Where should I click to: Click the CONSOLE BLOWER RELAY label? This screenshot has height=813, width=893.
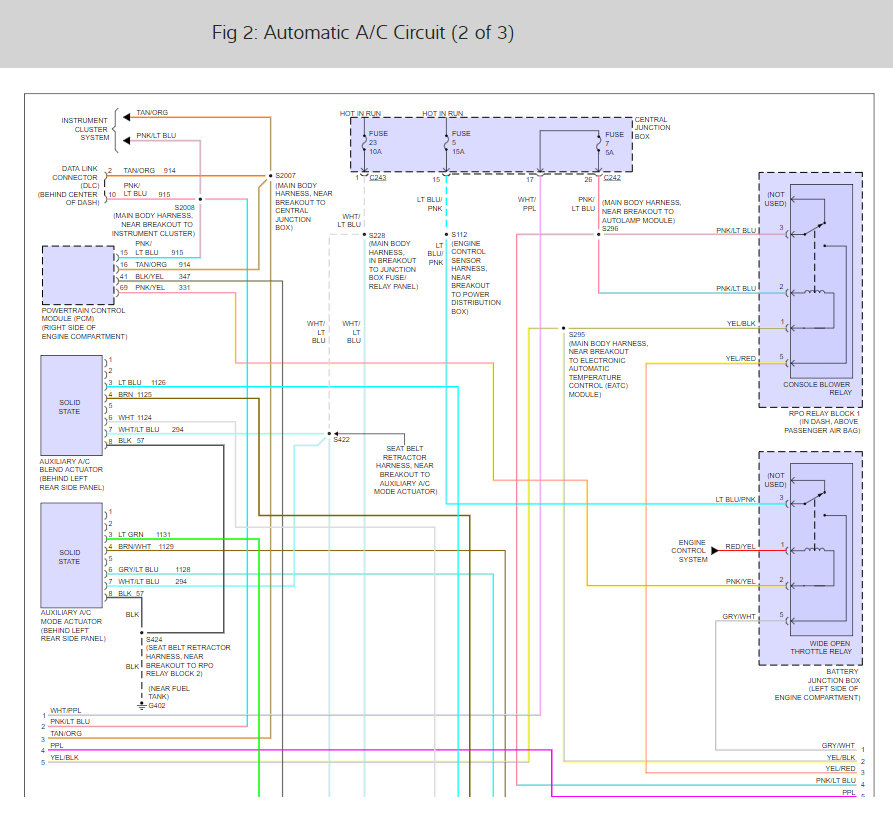(817, 388)
